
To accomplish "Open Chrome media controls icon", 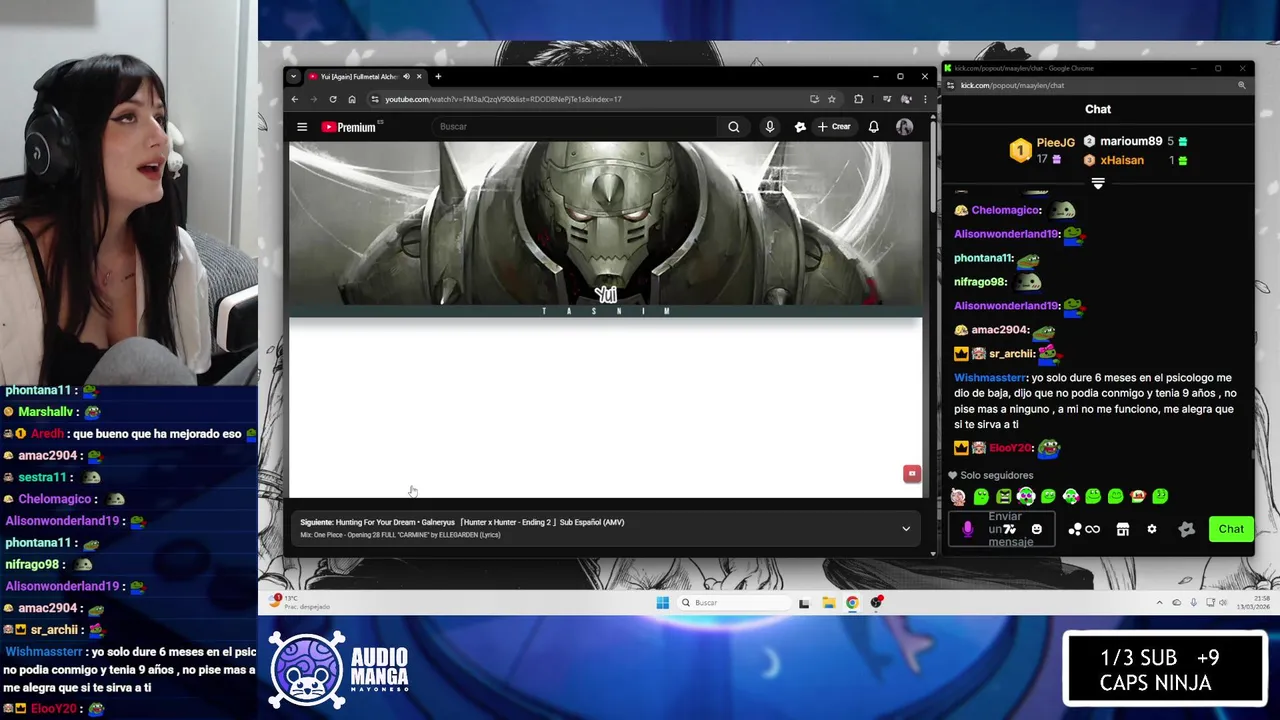I will click(x=887, y=99).
